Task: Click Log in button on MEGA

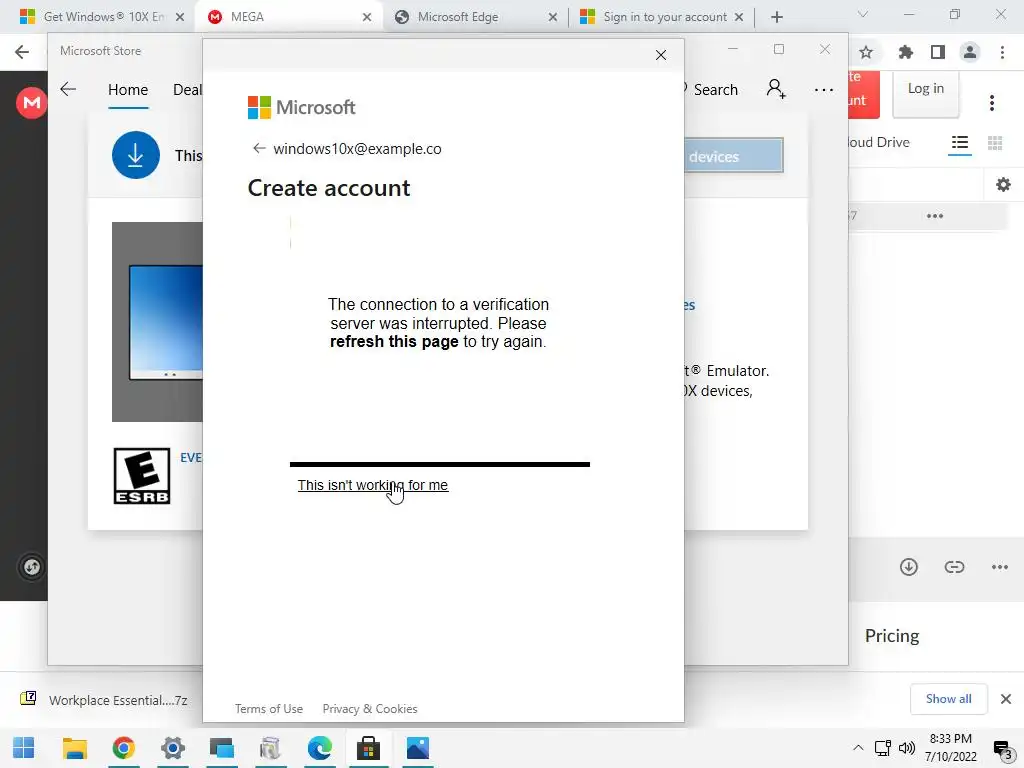Action: (x=925, y=91)
